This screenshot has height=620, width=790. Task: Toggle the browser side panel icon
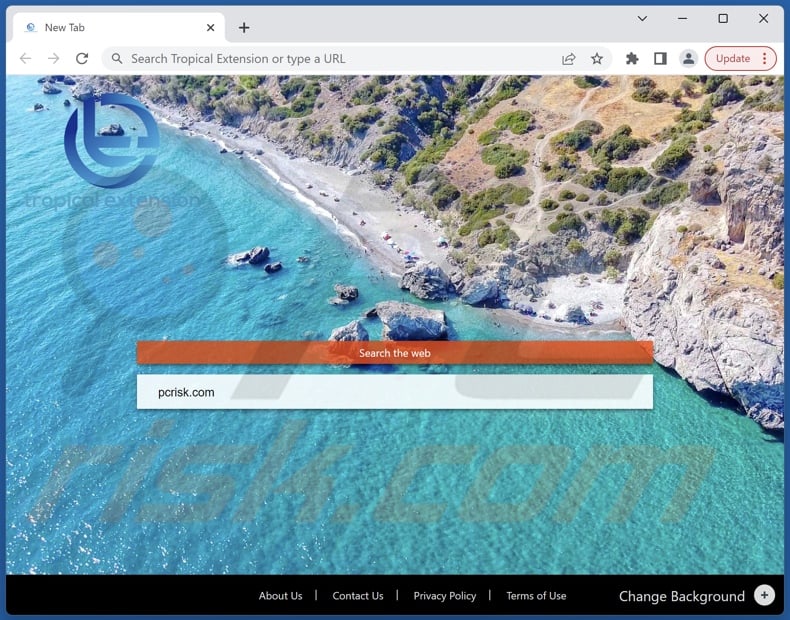point(660,58)
